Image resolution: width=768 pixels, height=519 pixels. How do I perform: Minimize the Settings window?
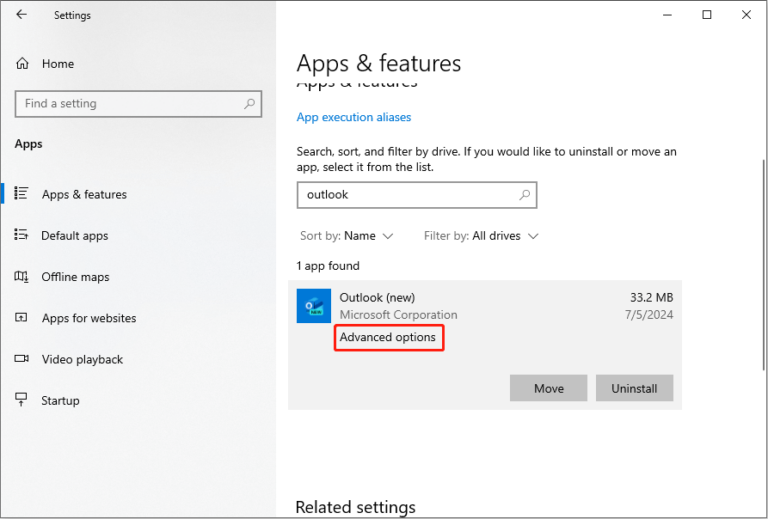(x=667, y=15)
